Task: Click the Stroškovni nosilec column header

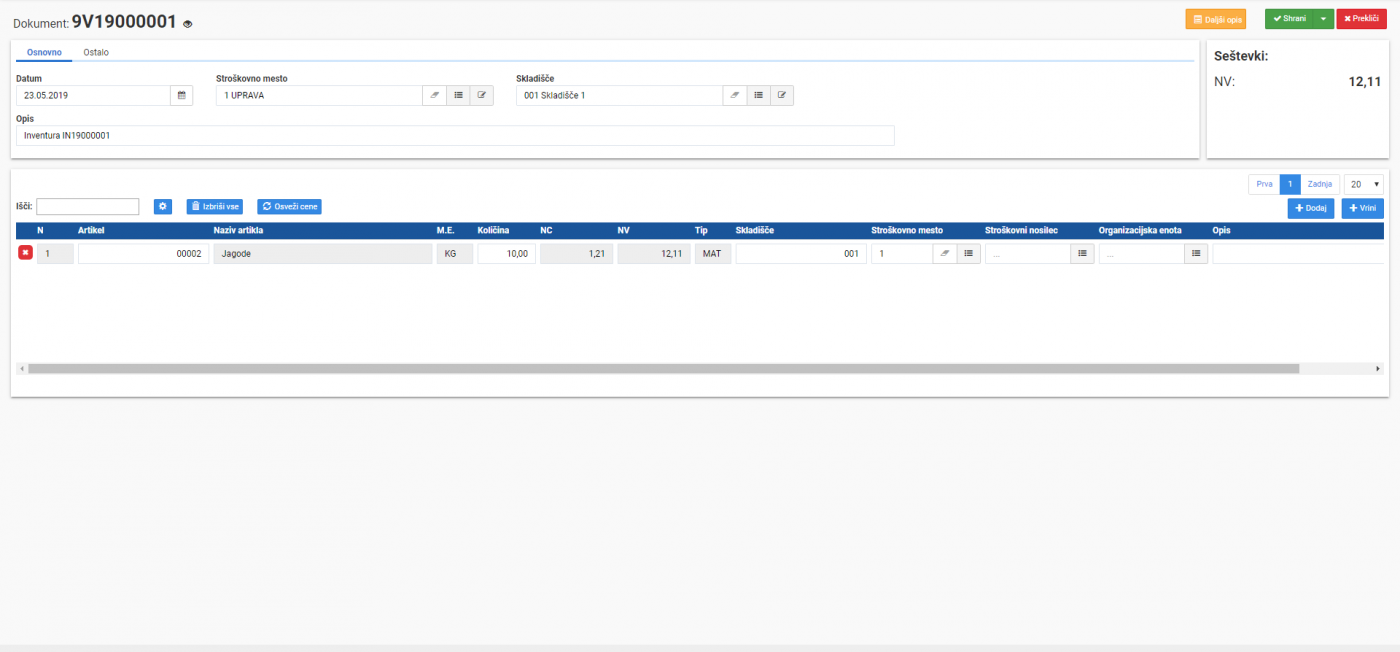Action: [1022, 230]
